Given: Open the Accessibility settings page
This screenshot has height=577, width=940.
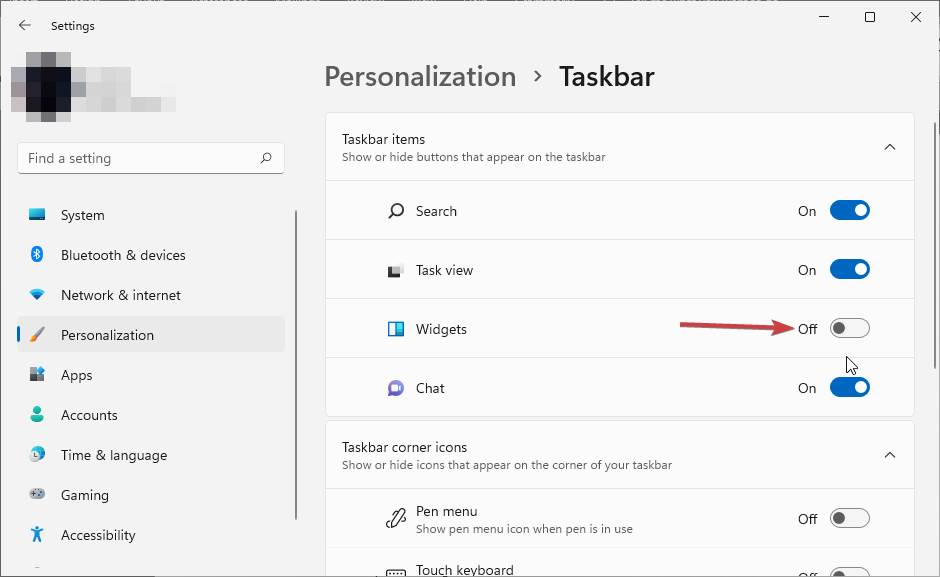Looking at the screenshot, I should point(97,535).
